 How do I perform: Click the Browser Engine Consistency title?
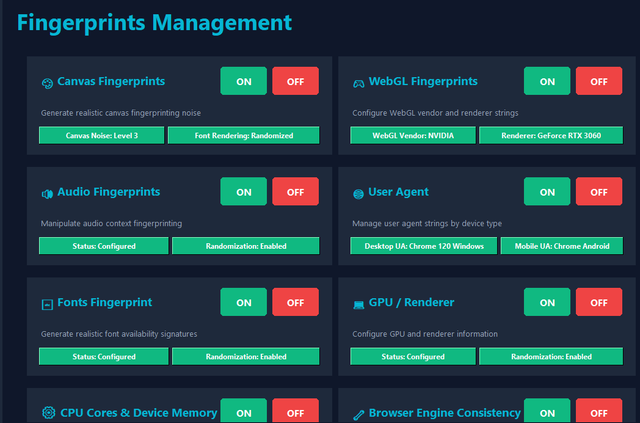(444, 413)
